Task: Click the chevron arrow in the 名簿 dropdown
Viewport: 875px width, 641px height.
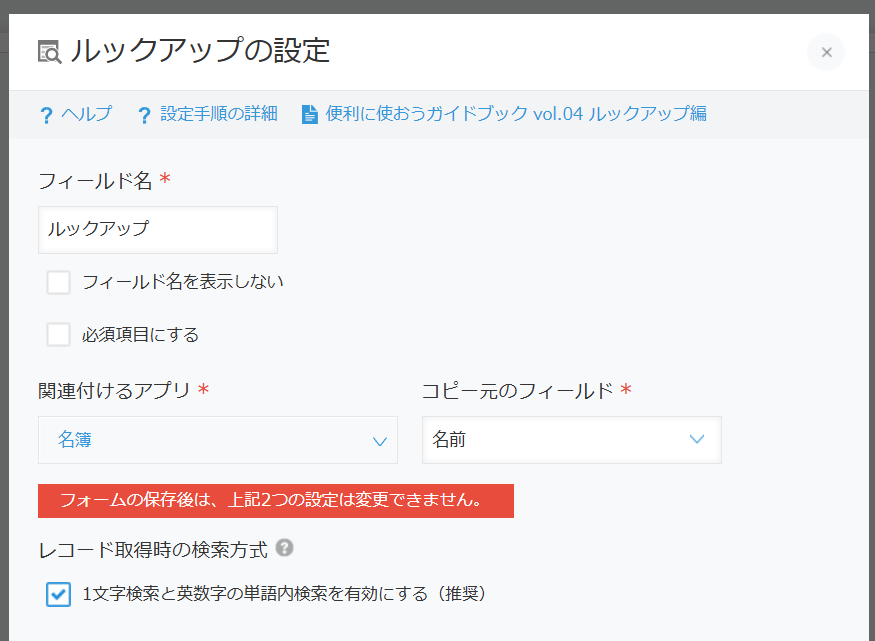Action: (x=379, y=441)
